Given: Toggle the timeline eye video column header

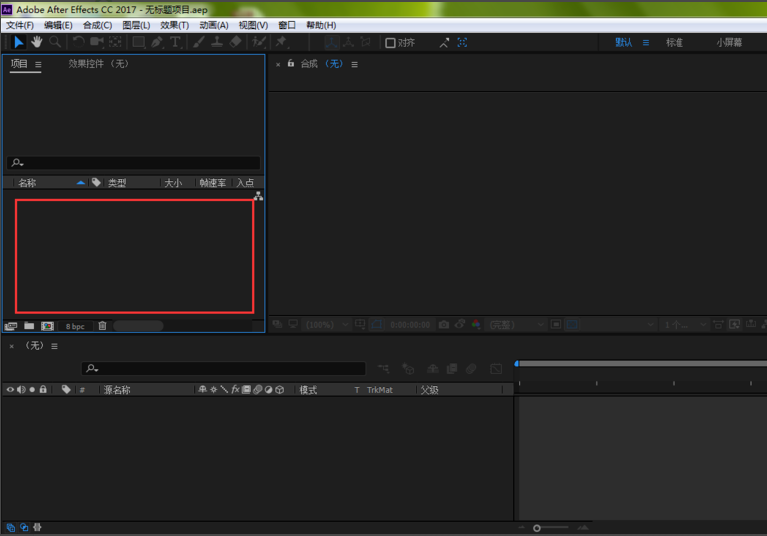Looking at the screenshot, I should point(10,390).
